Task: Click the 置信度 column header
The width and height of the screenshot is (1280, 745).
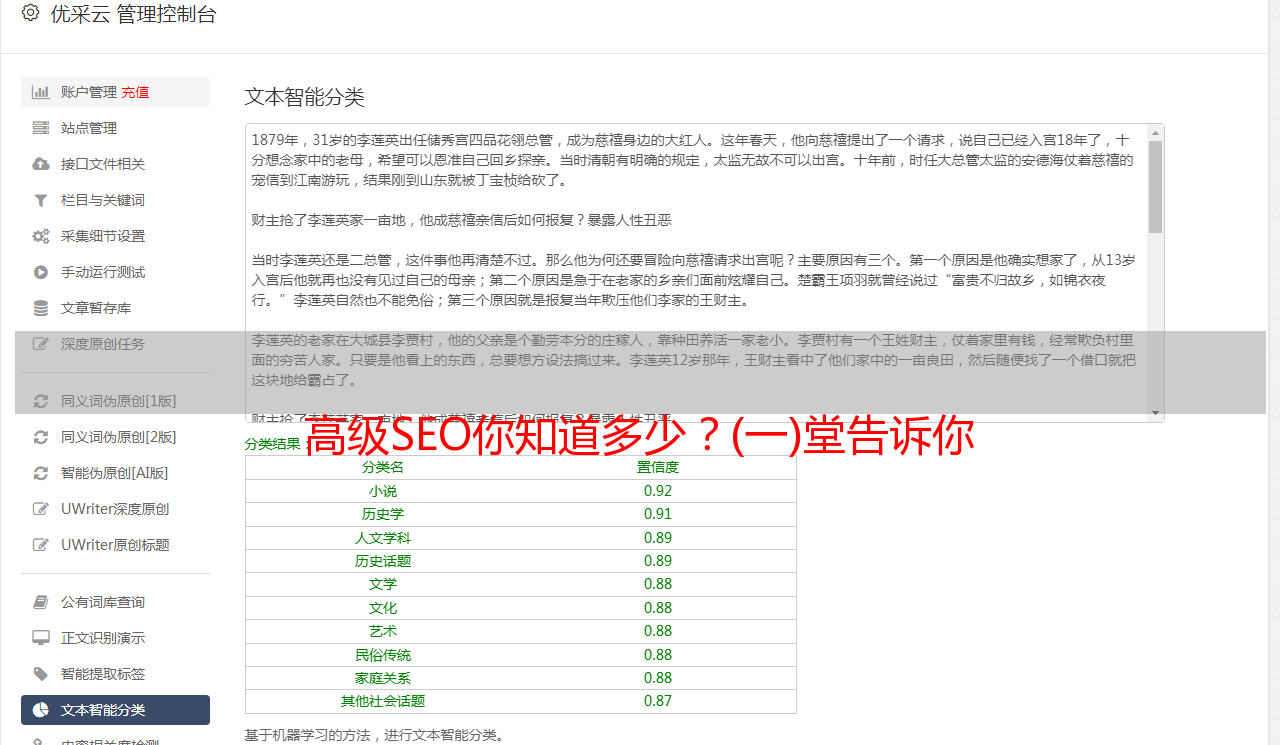Action: [658, 467]
